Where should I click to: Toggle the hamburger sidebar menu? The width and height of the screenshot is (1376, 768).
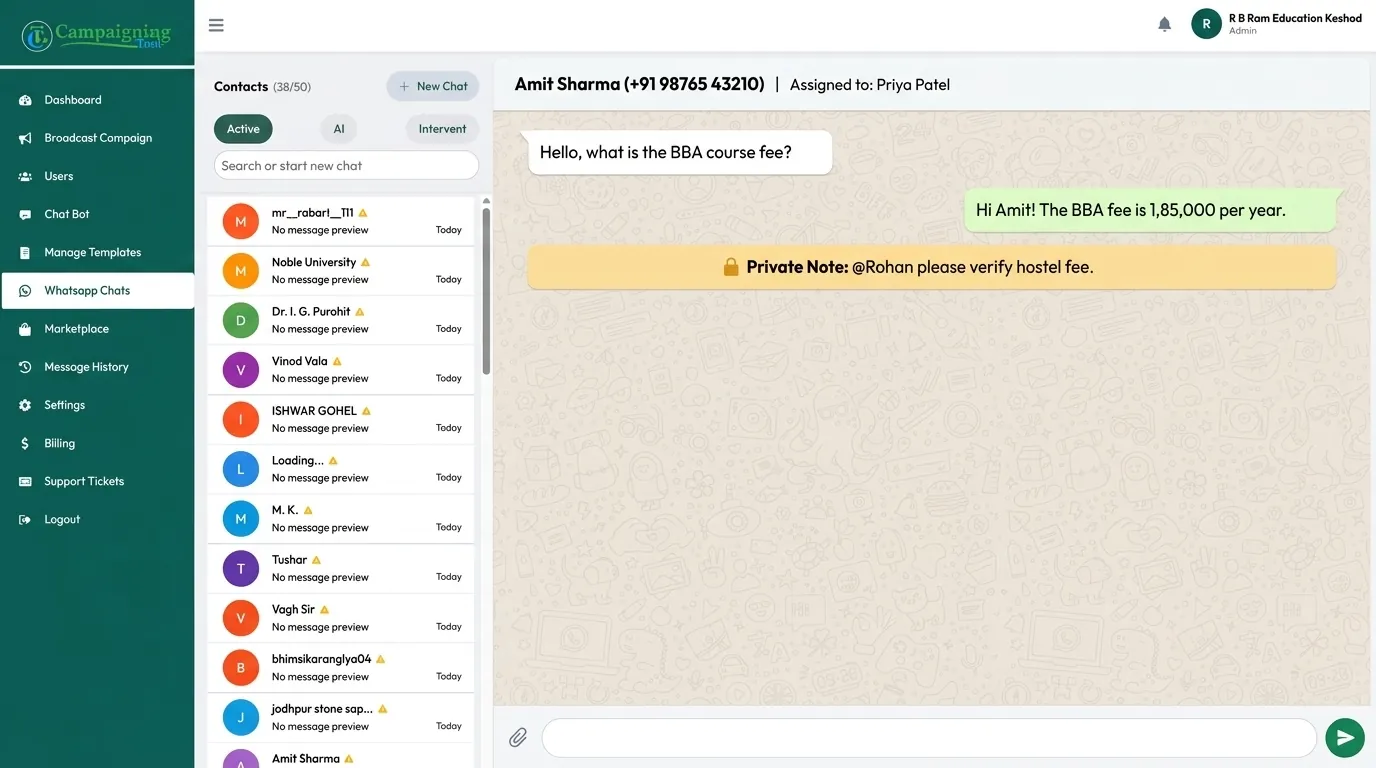[216, 25]
